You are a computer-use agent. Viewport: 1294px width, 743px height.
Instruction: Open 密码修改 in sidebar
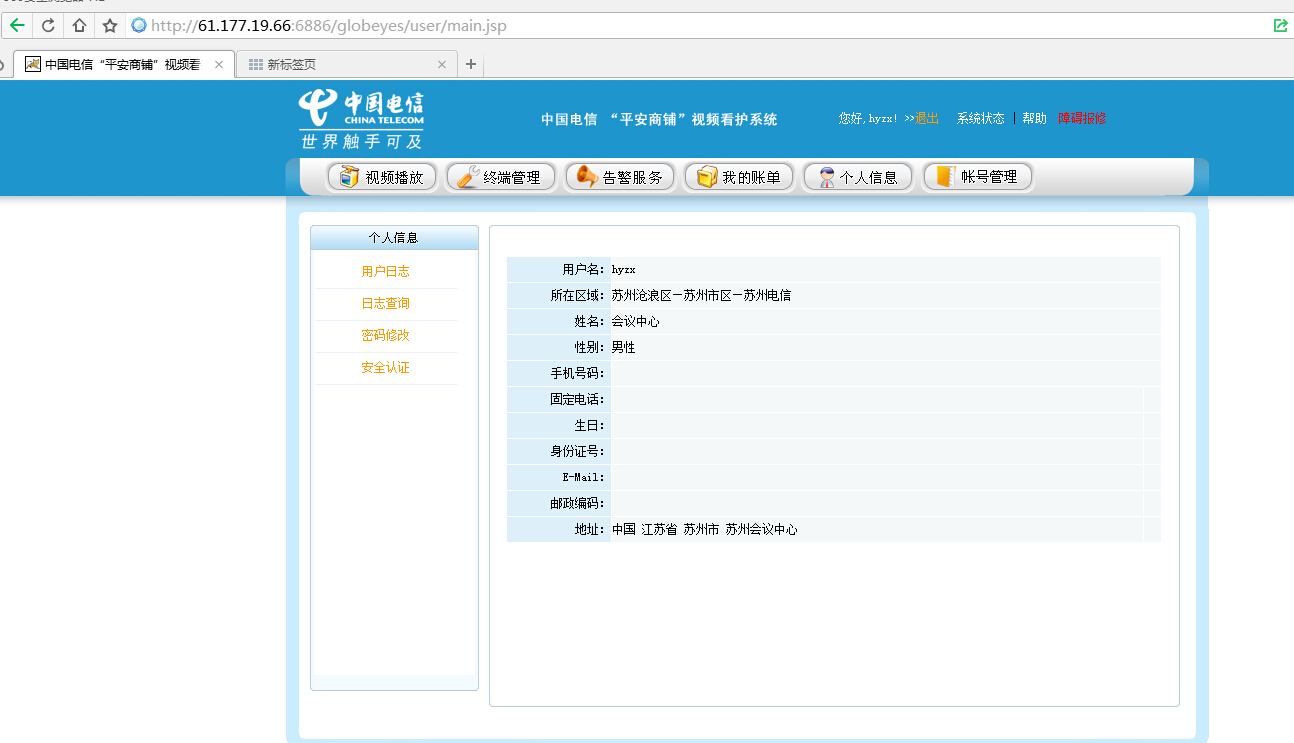click(x=385, y=336)
